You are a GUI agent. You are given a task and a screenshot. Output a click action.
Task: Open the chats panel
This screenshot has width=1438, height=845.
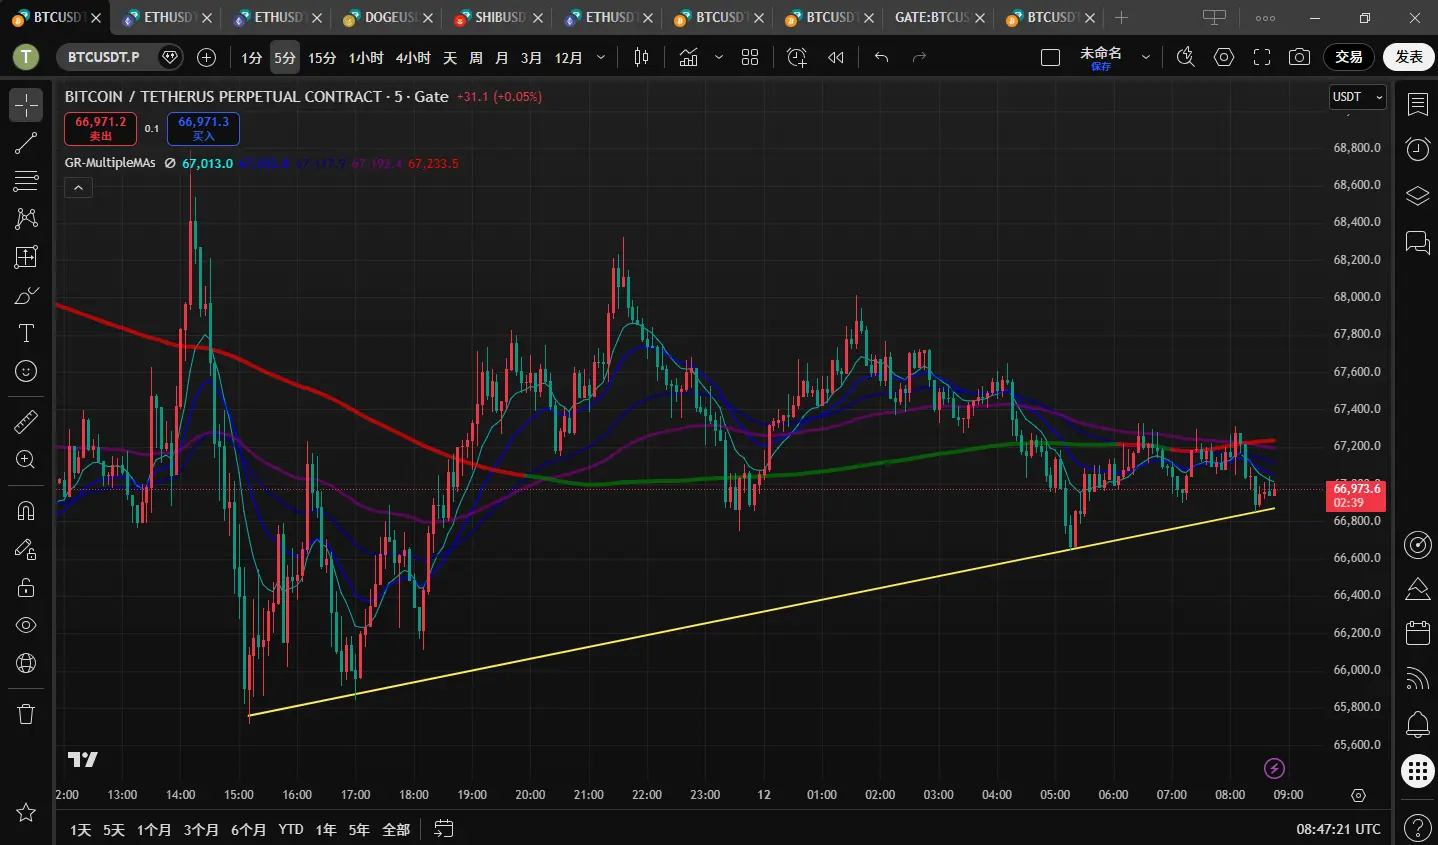[1417, 242]
